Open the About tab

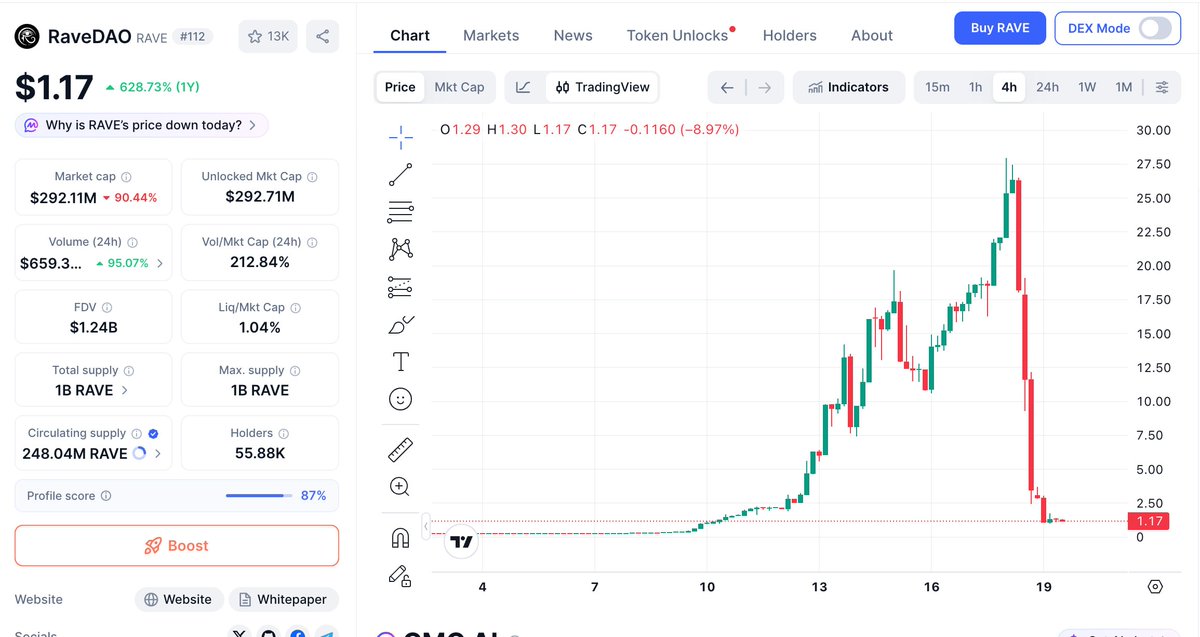872,35
